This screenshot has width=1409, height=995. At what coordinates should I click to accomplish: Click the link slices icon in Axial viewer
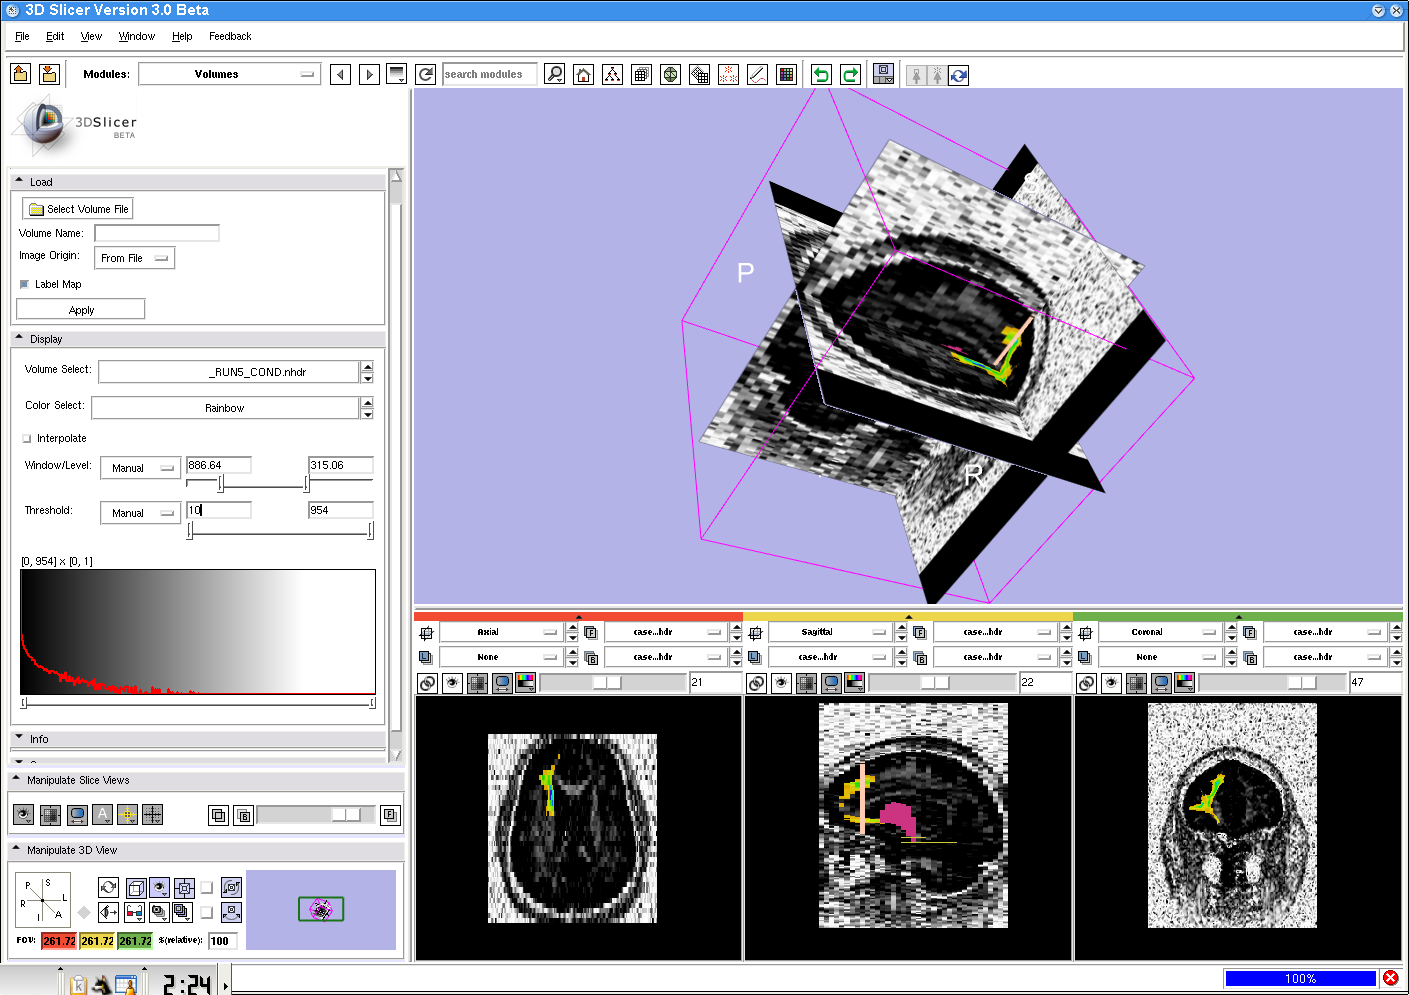pos(427,683)
